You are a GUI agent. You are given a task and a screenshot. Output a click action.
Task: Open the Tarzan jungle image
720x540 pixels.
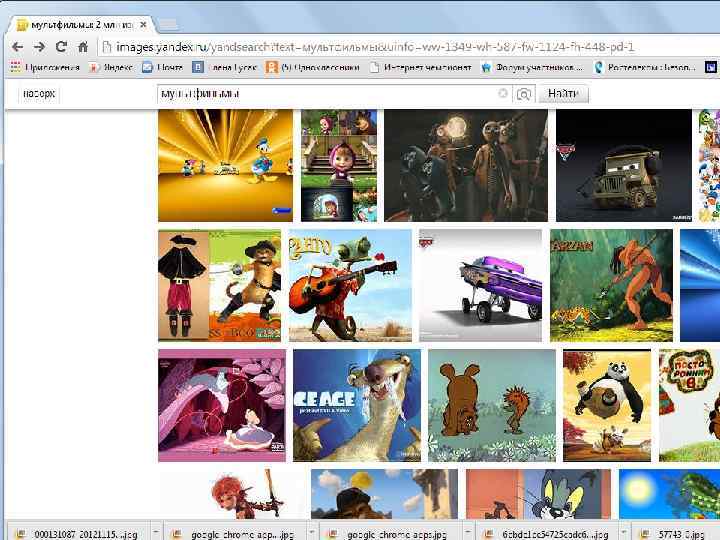click(x=611, y=286)
